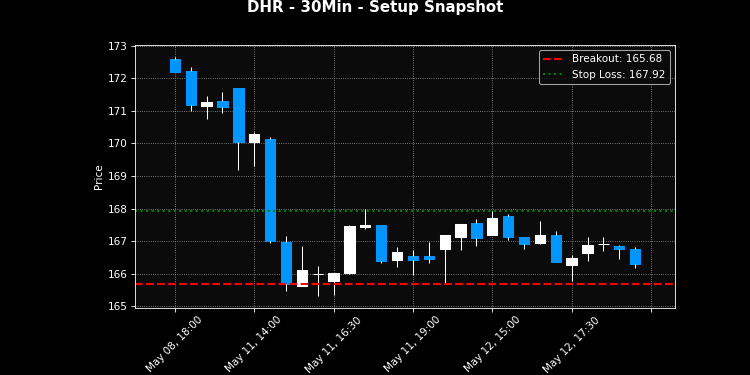The width and height of the screenshot is (750, 375).
Task: Click the y-axis tick label 166
Action: tap(117, 275)
